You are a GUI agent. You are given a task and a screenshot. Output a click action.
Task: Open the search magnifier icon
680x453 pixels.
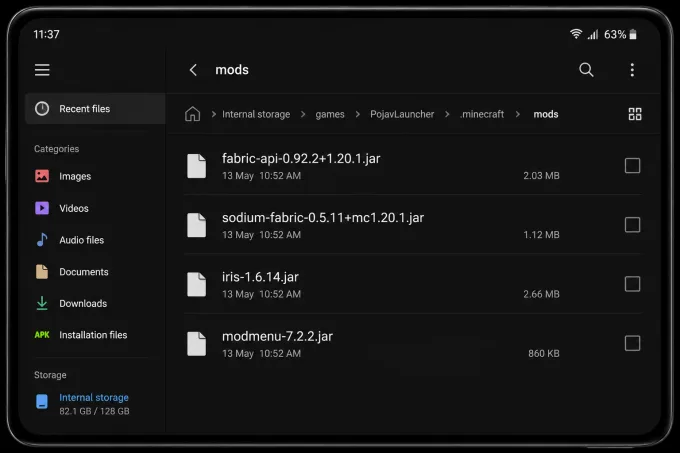click(586, 70)
